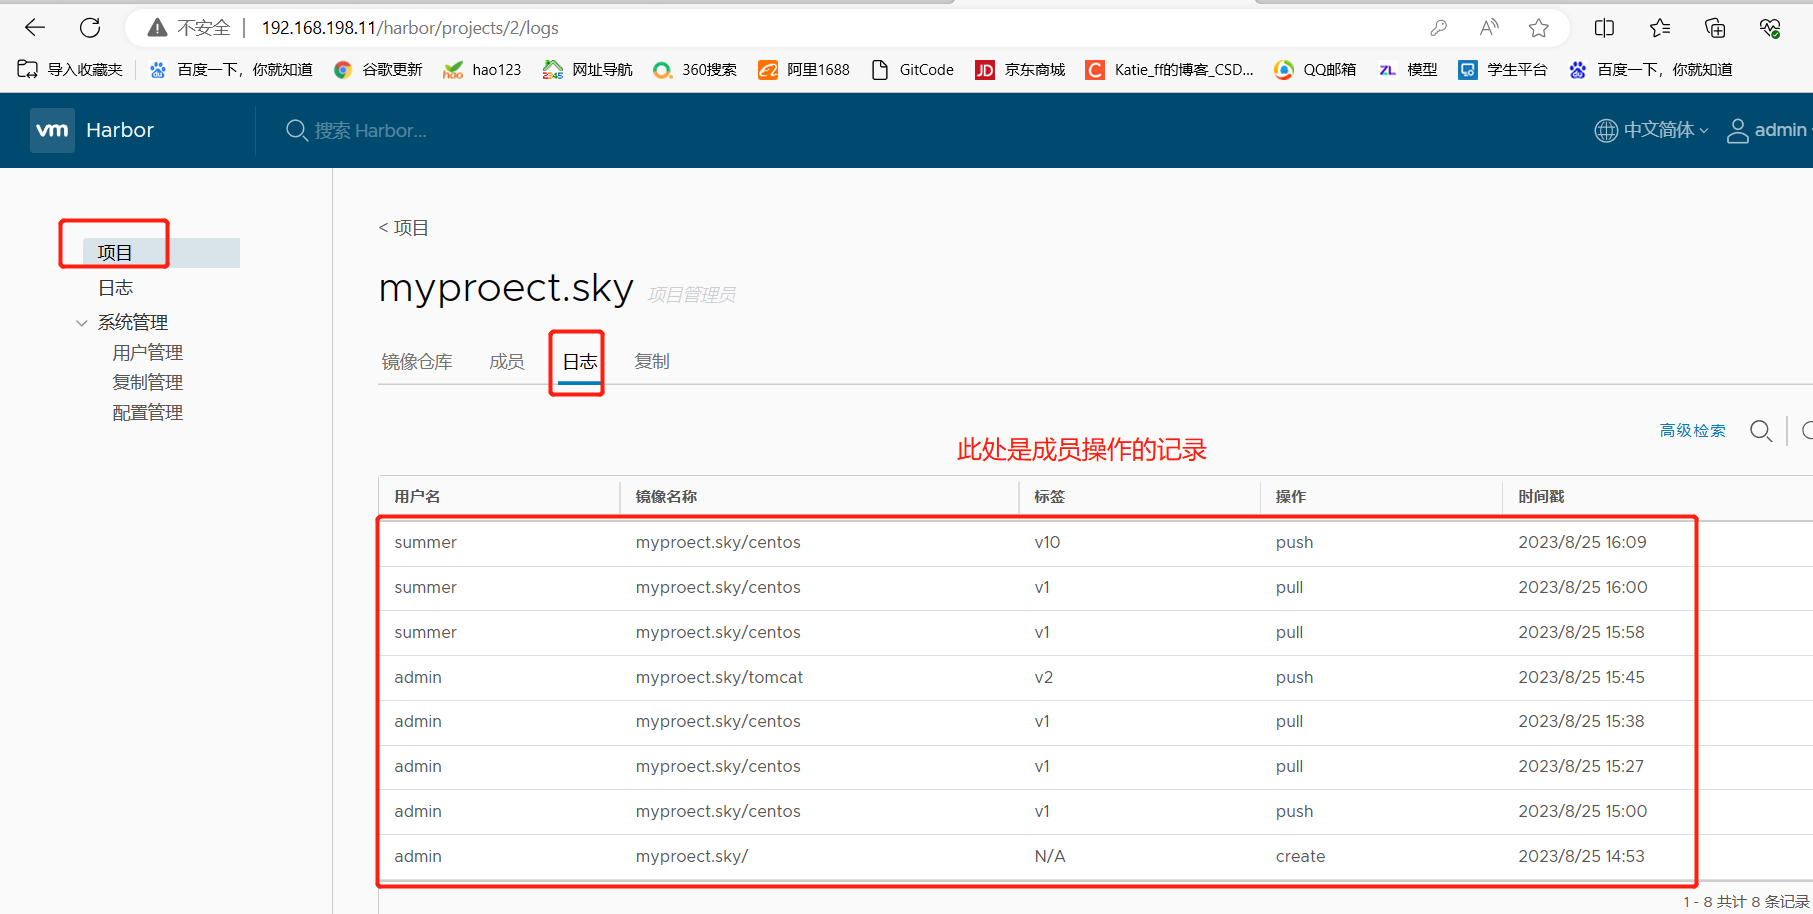Screen dimensions: 1813x914
Task: Click the myproect.sky/ image name cell
Action: (692, 856)
